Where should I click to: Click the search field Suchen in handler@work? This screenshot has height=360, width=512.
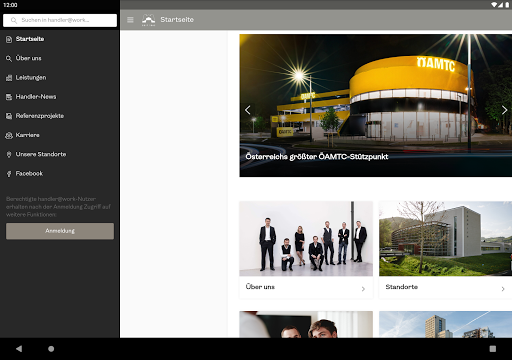tap(60, 20)
